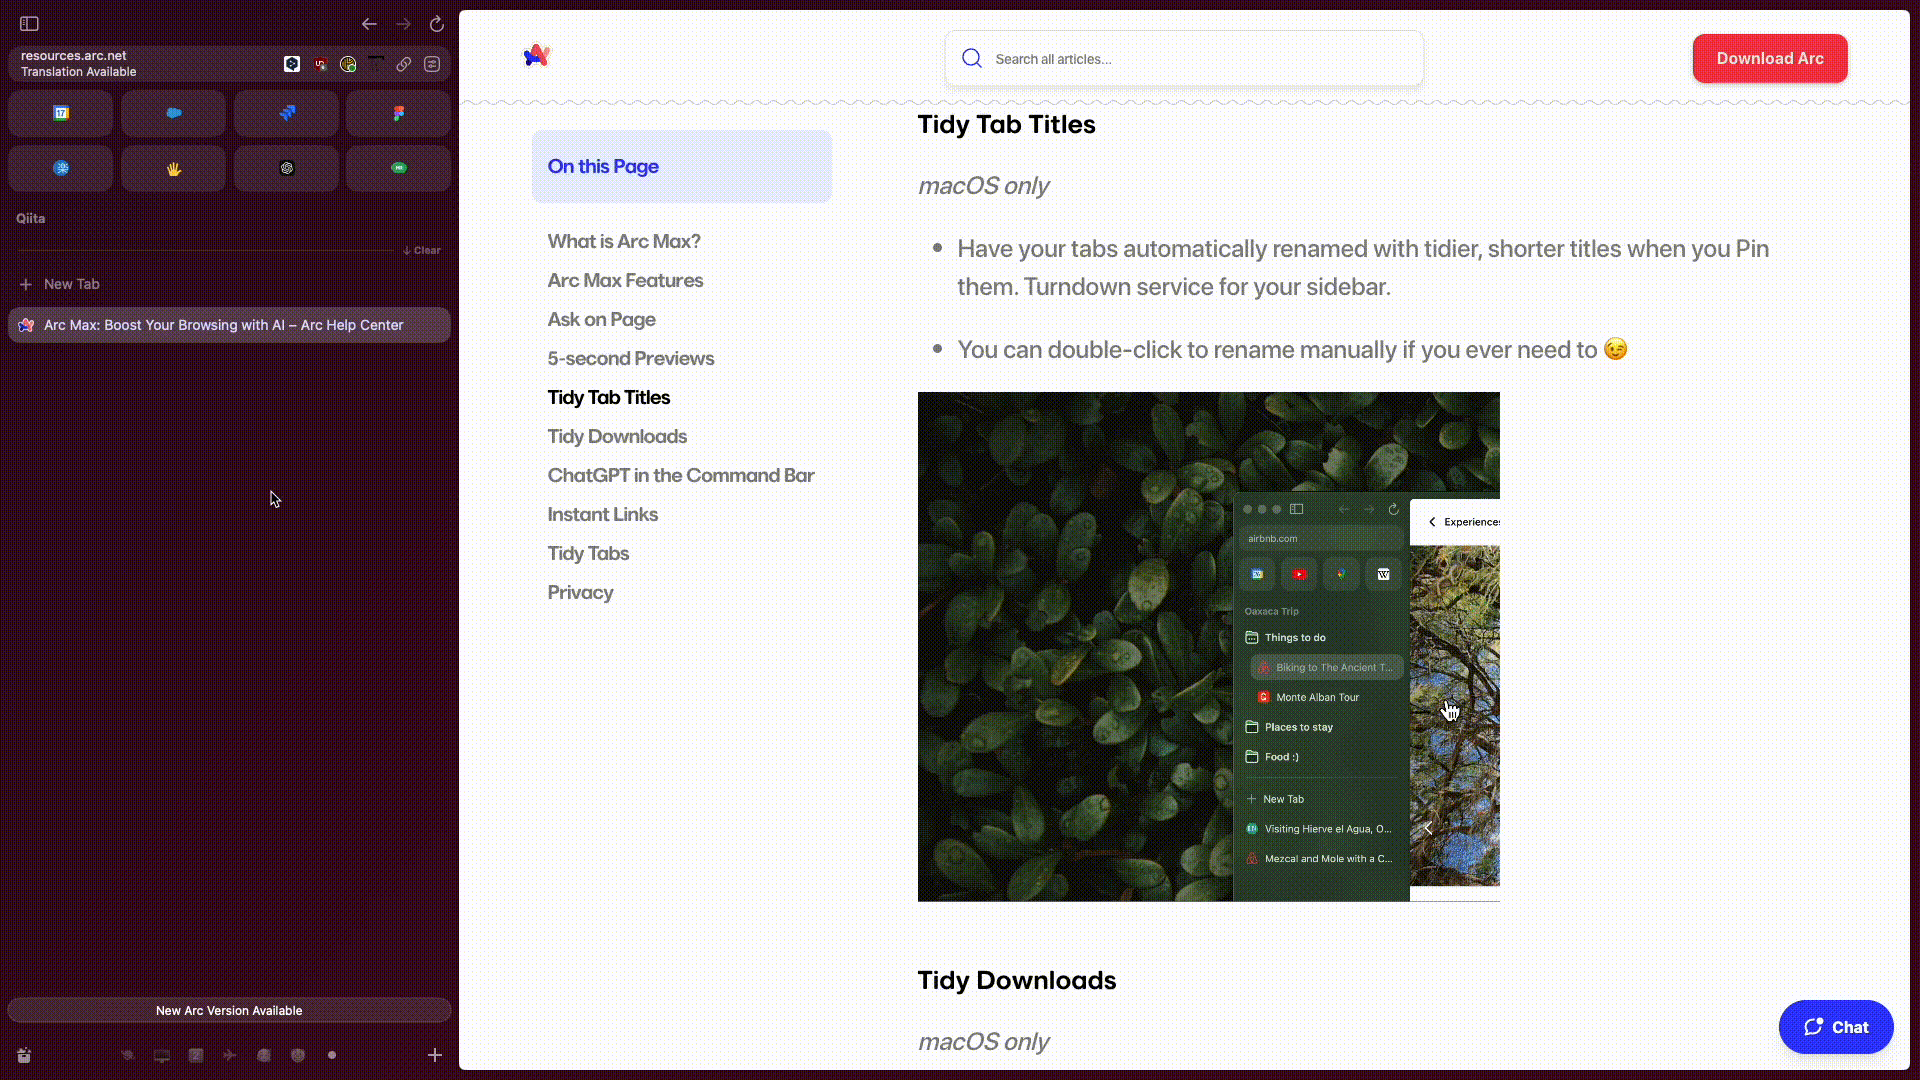Reload the current page

tap(437, 23)
